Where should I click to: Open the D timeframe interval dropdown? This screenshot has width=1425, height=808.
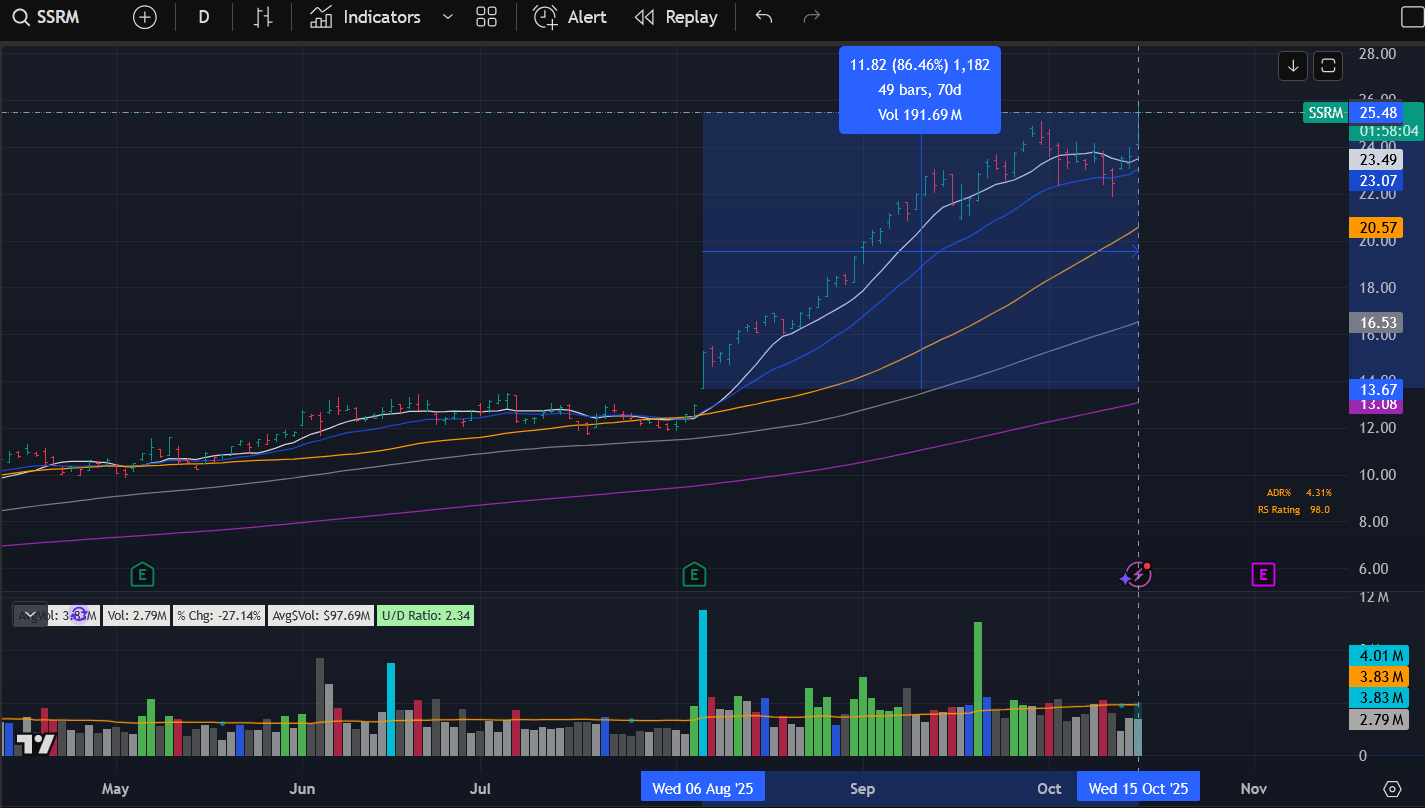[204, 17]
